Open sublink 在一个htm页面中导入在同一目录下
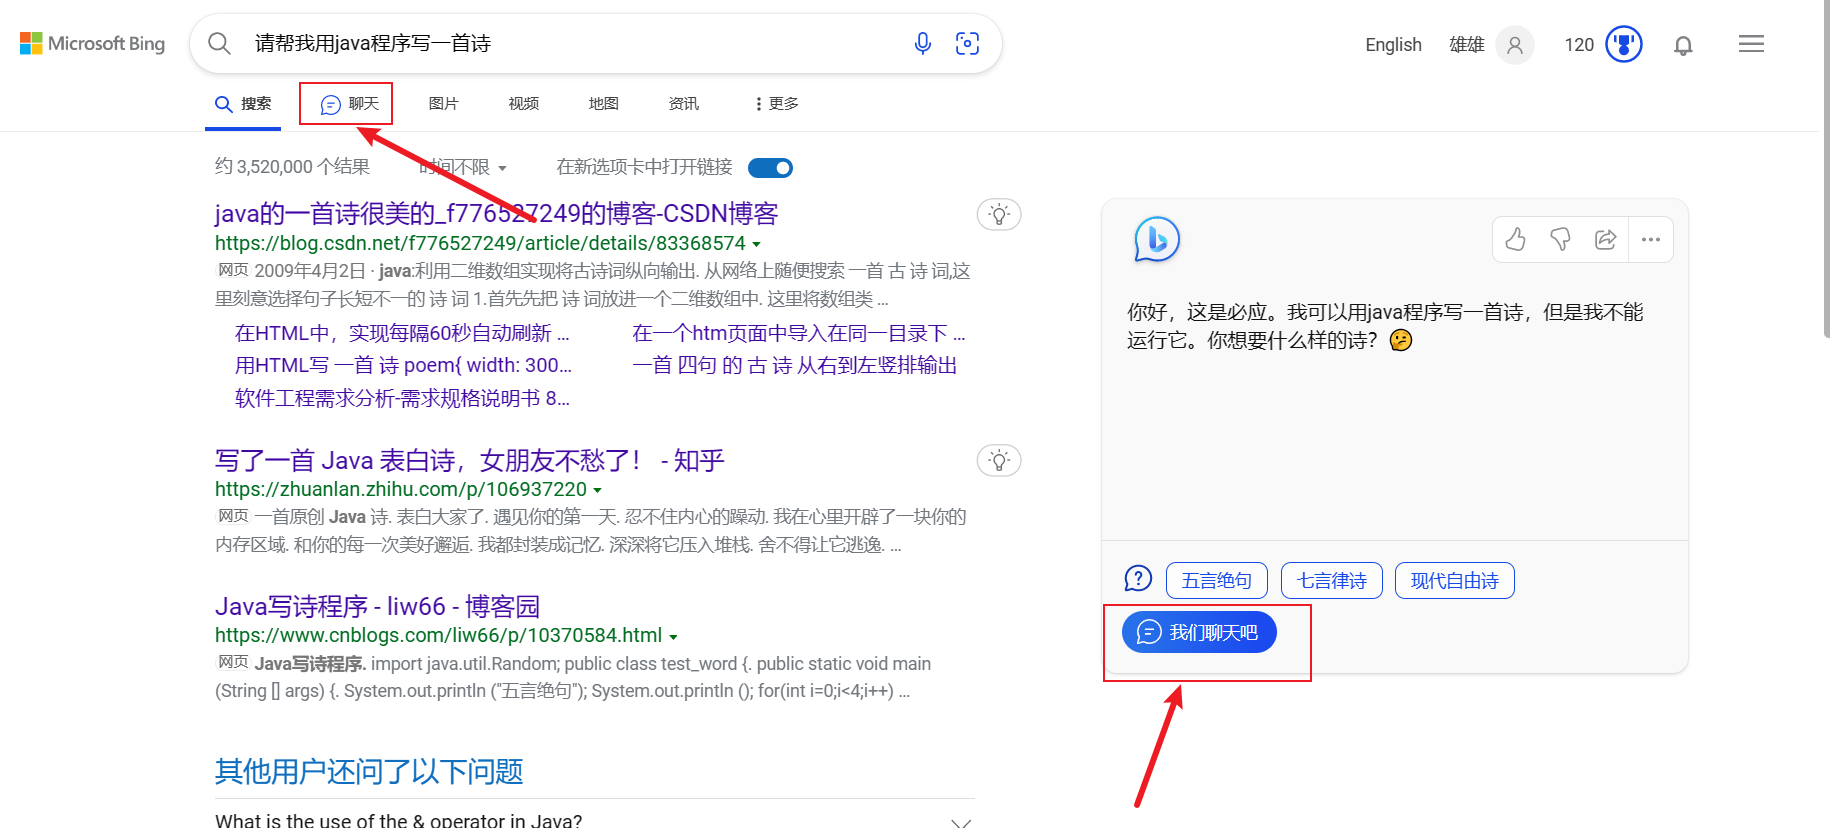1830x828 pixels. point(799,333)
